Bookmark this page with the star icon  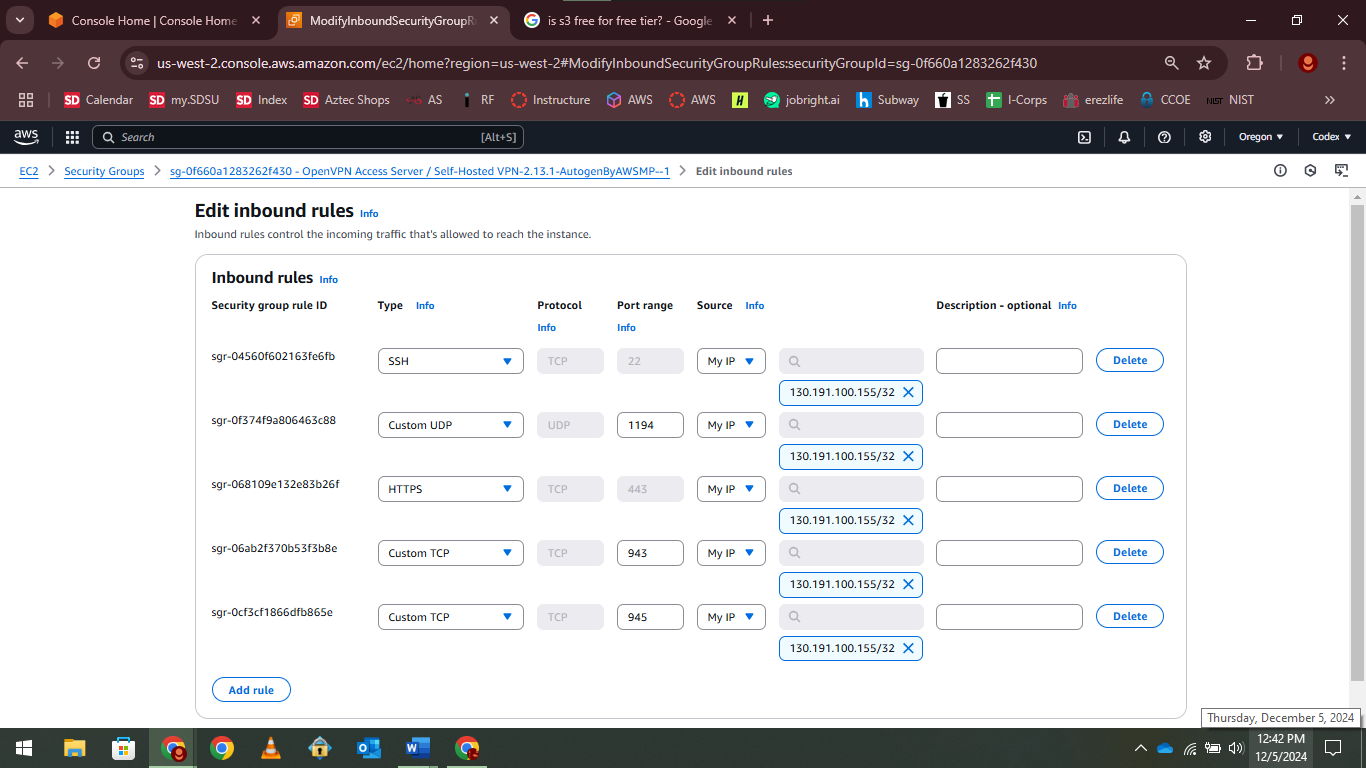1204,63
